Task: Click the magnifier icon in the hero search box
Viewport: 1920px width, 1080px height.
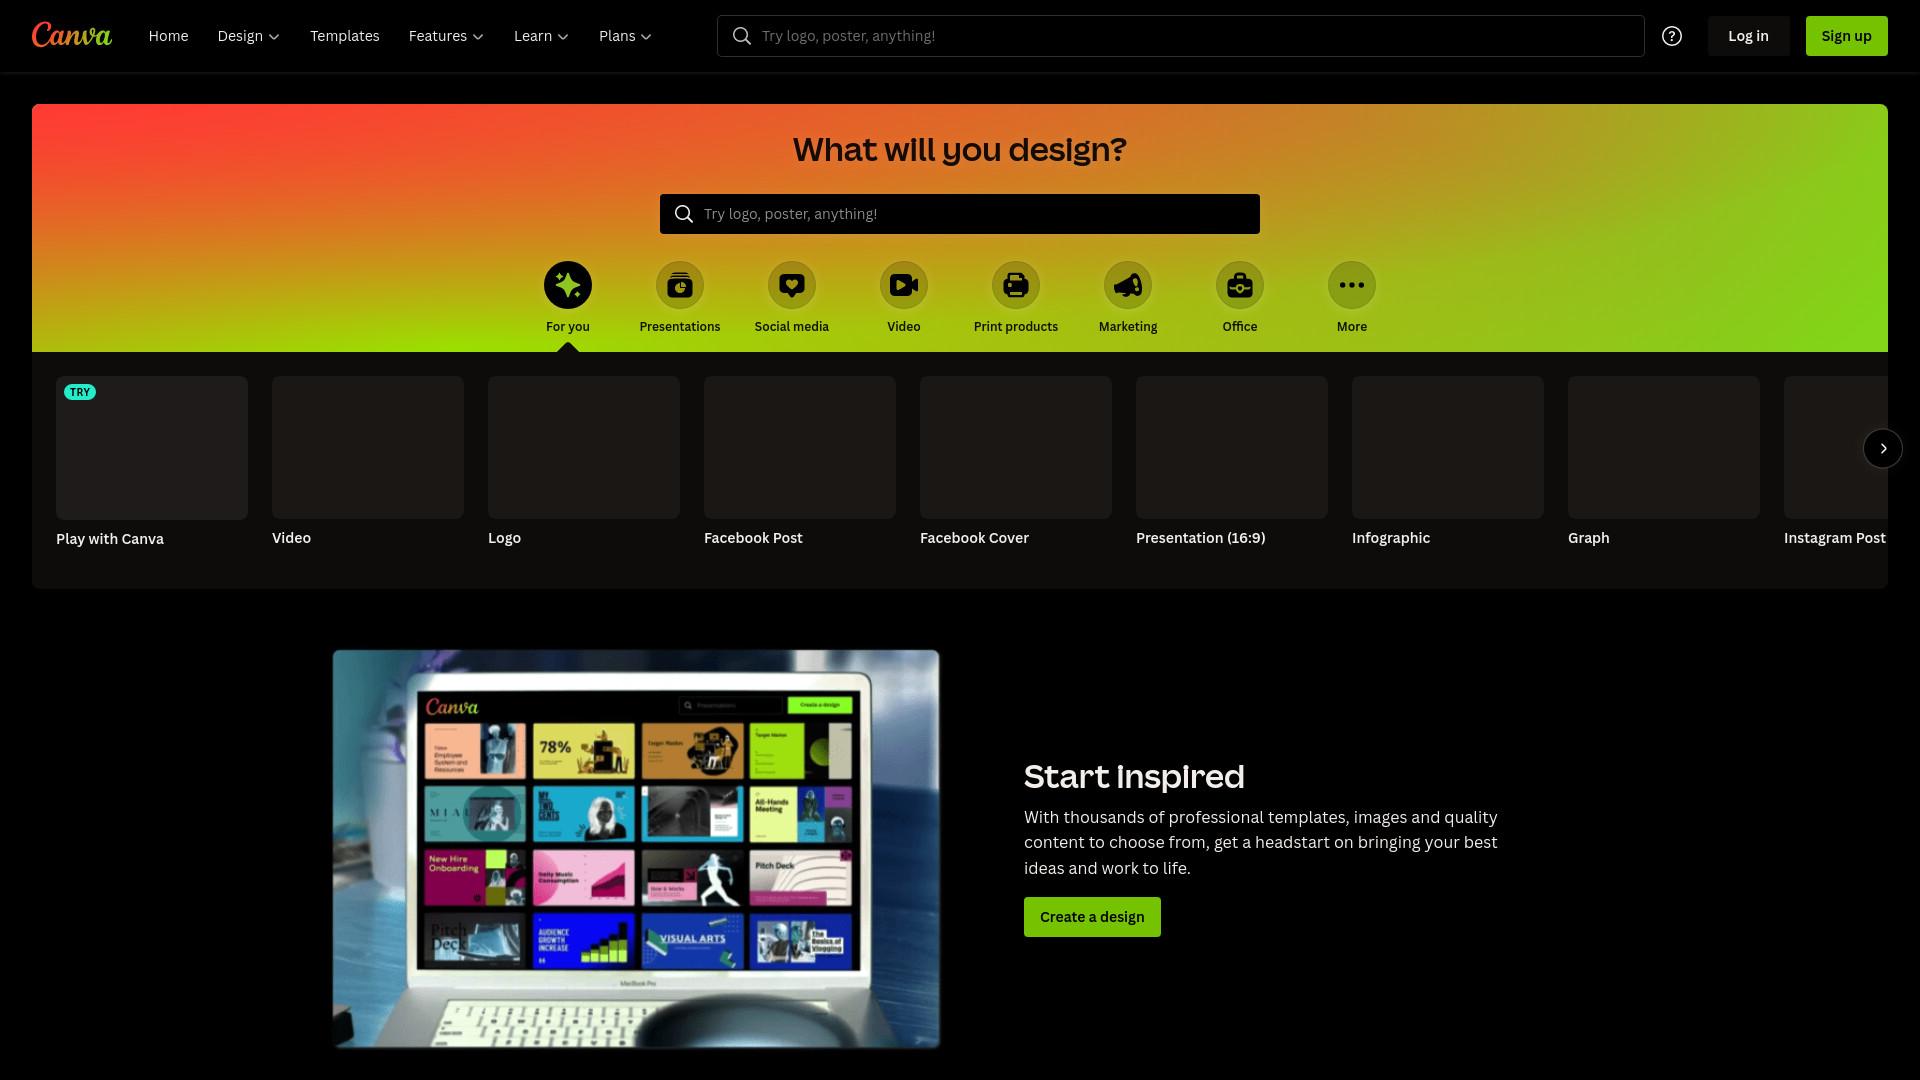Action: pyautogui.click(x=684, y=214)
